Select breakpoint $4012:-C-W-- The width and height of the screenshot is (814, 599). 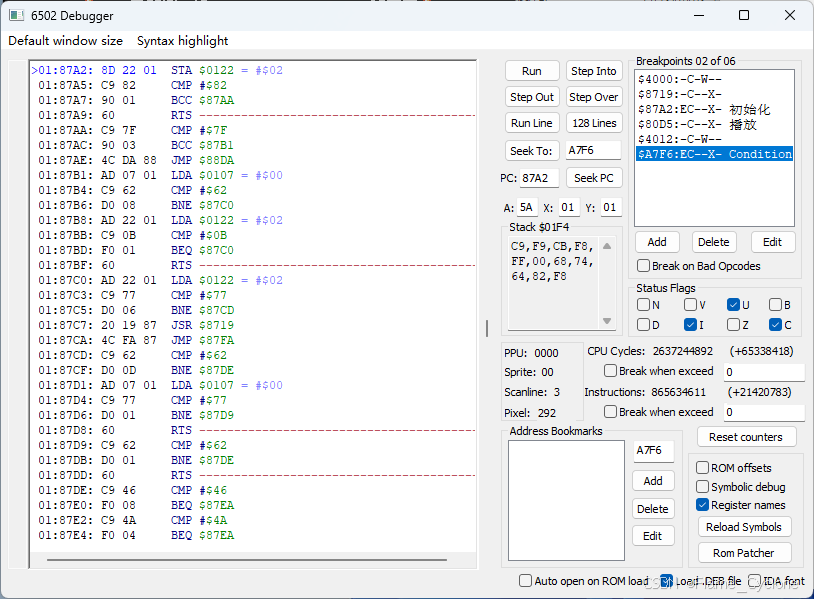tap(714, 139)
